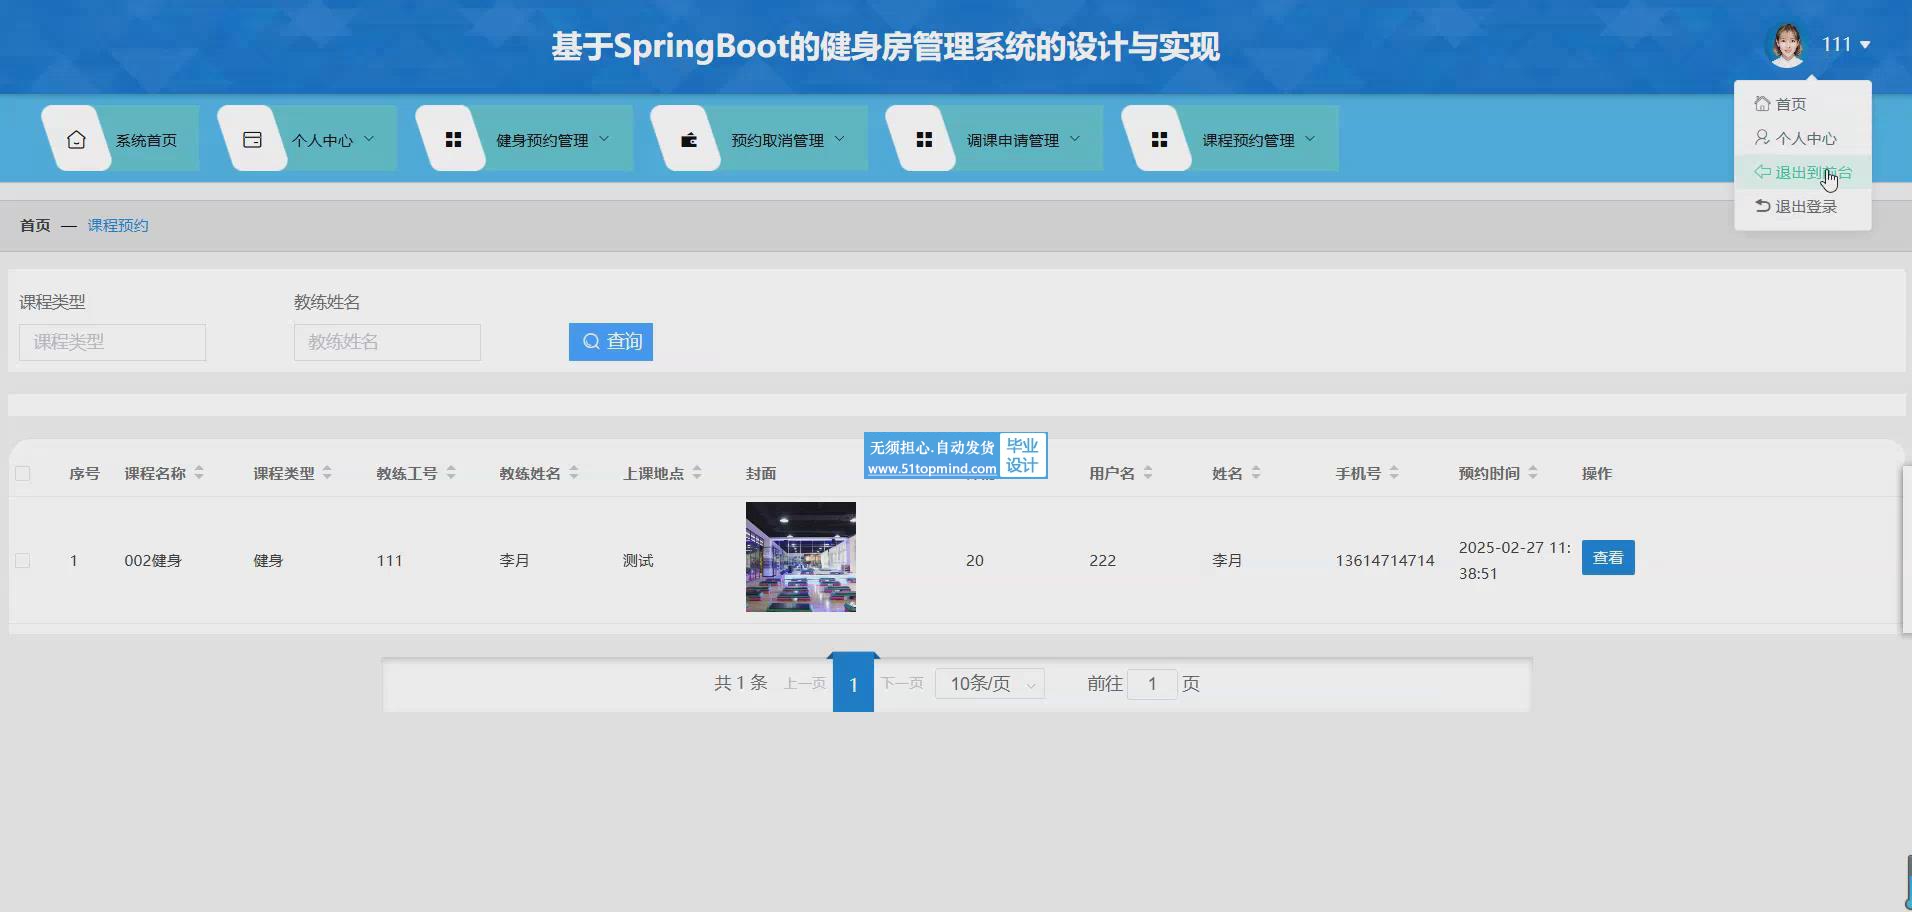This screenshot has height=912, width=1912.
Task: Check the checkbox for row 1
Action: 23,561
